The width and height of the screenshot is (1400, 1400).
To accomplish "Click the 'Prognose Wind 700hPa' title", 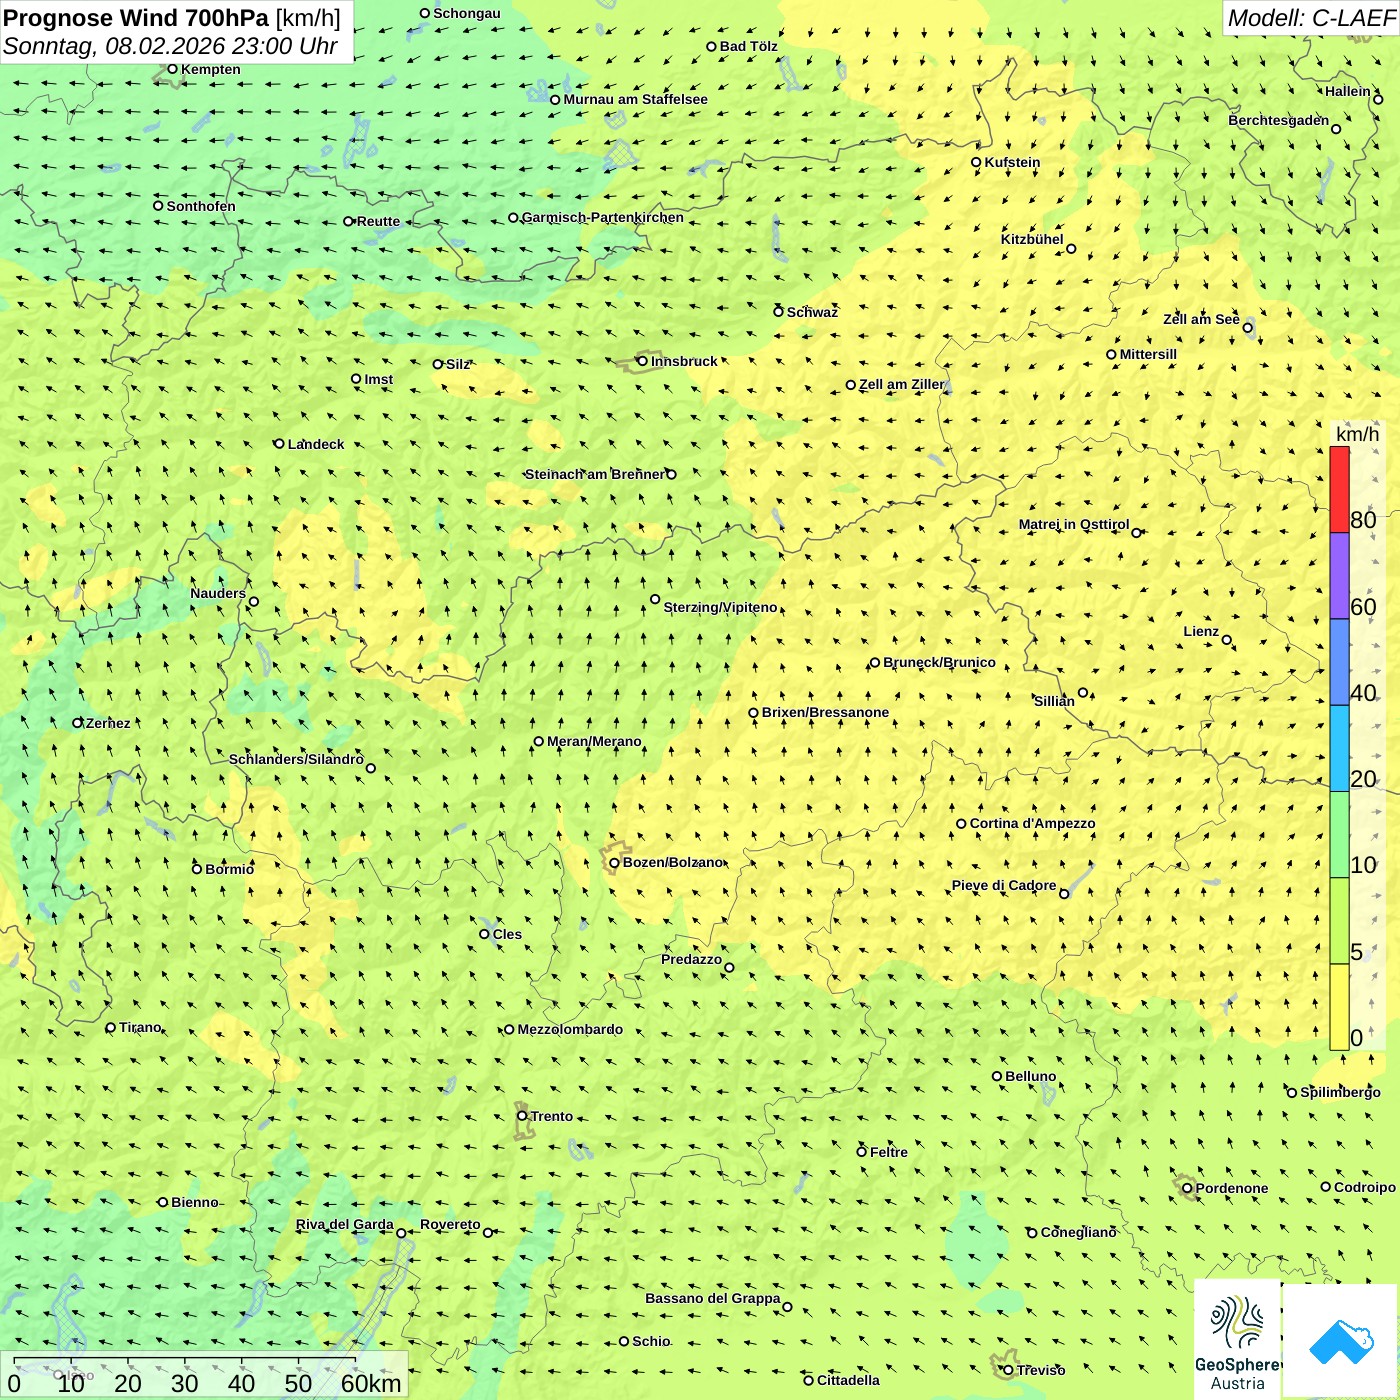I will coord(136,18).
